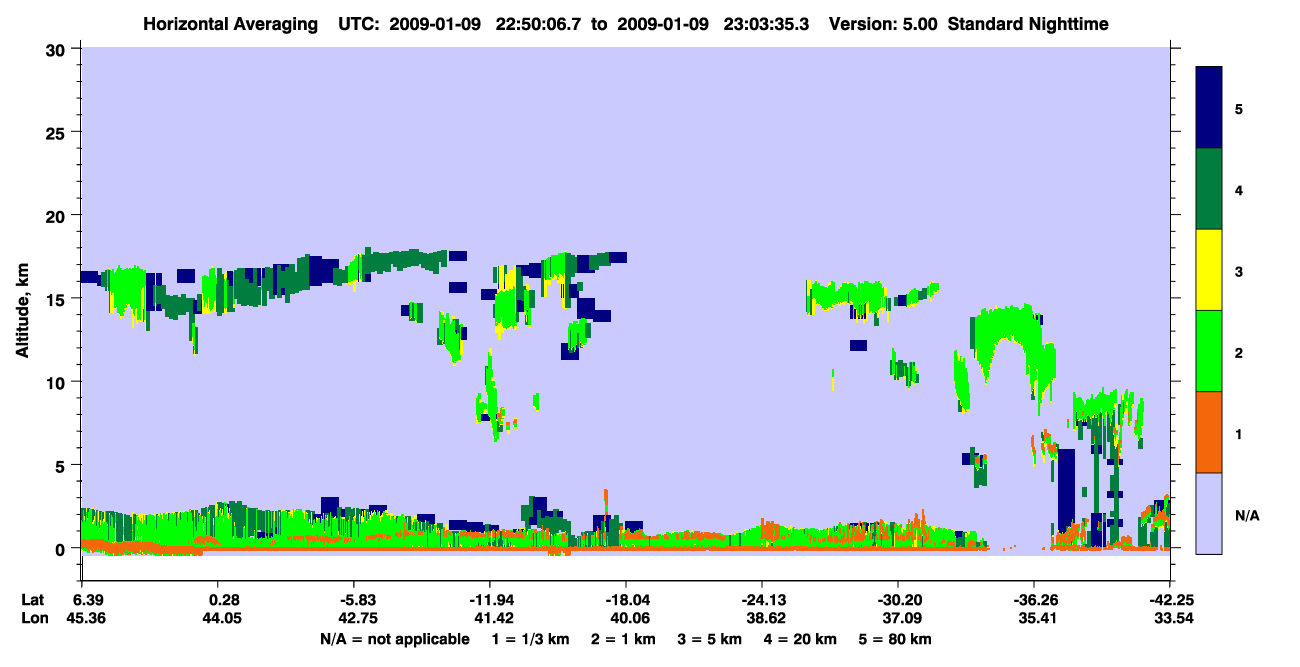Click legend text '2 = 1 km'
This screenshot has width=1300, height=667.
click(x=625, y=639)
